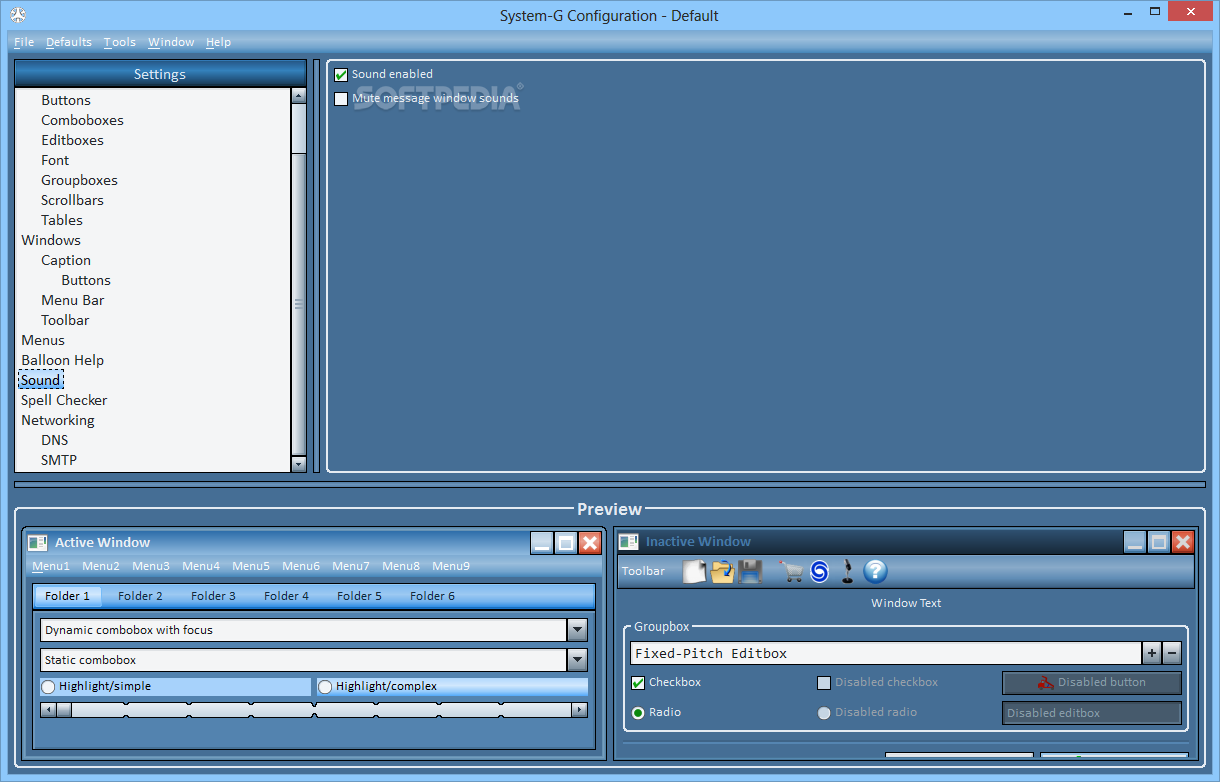Enable Mute message window sounds
This screenshot has width=1220, height=782.
click(341, 99)
